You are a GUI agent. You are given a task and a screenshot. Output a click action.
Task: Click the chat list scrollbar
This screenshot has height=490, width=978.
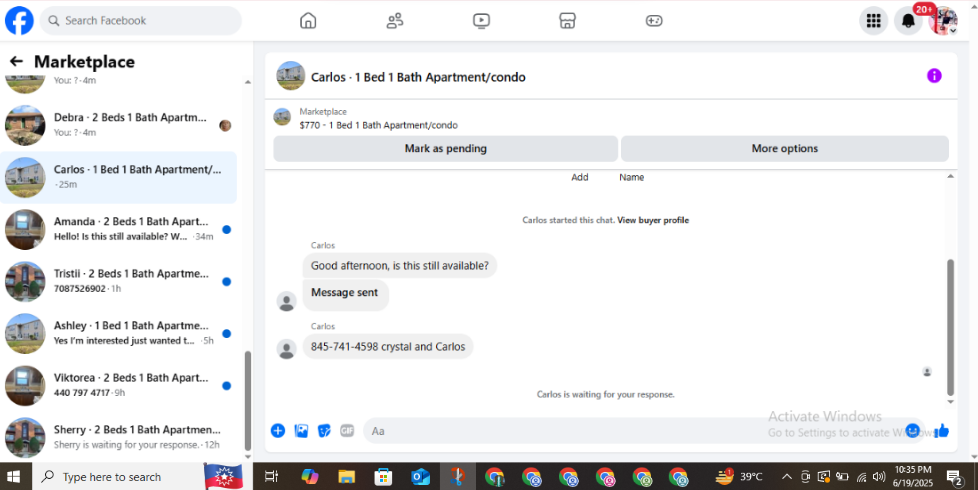tap(248, 400)
